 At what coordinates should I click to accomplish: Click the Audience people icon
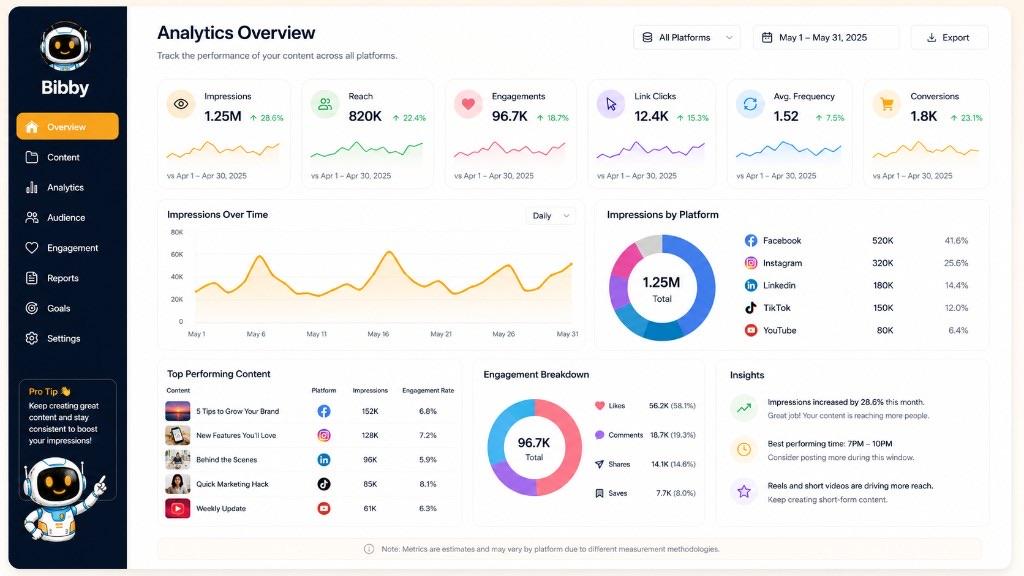click(31, 217)
